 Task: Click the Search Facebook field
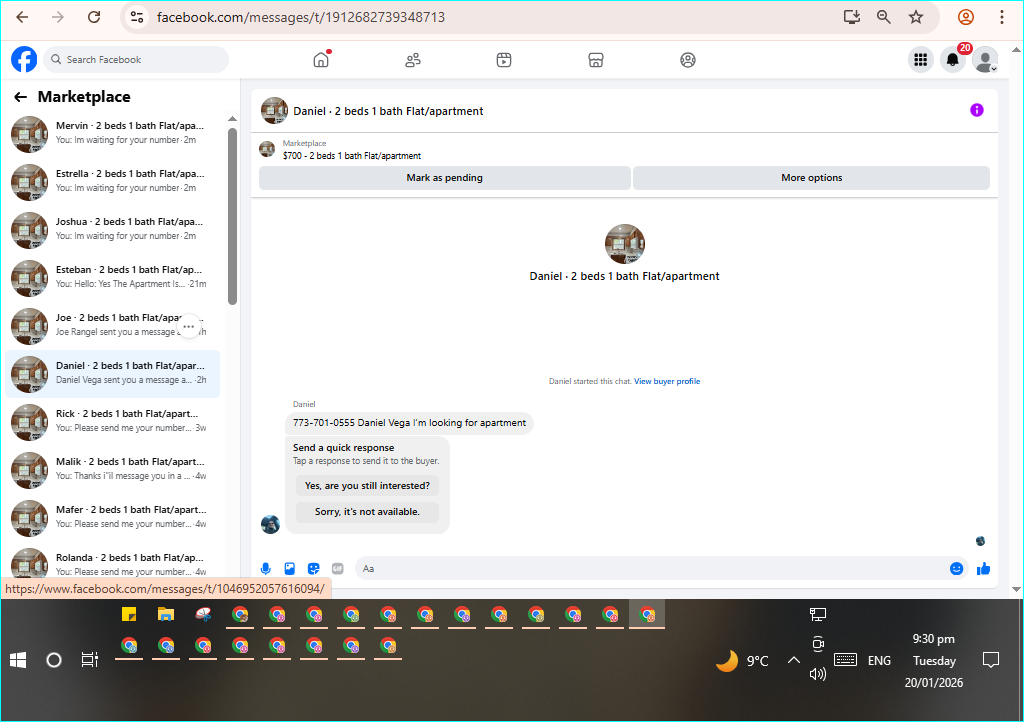(136, 59)
